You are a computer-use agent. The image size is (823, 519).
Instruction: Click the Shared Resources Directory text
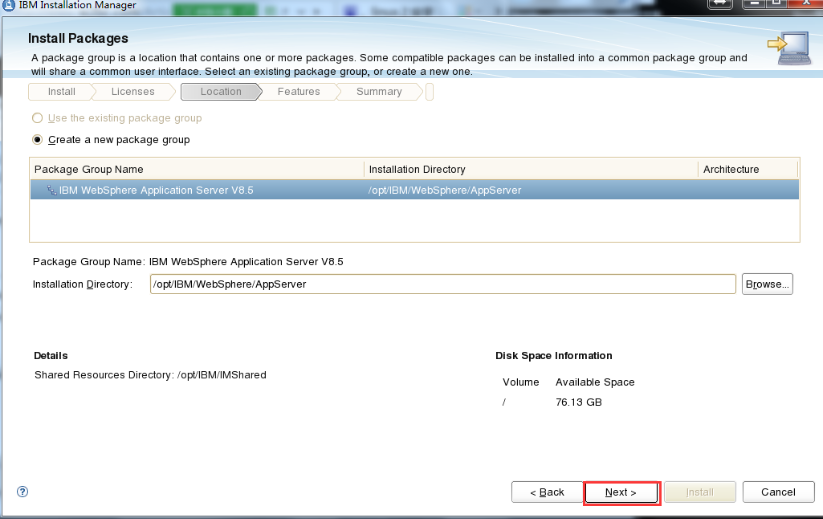150,375
